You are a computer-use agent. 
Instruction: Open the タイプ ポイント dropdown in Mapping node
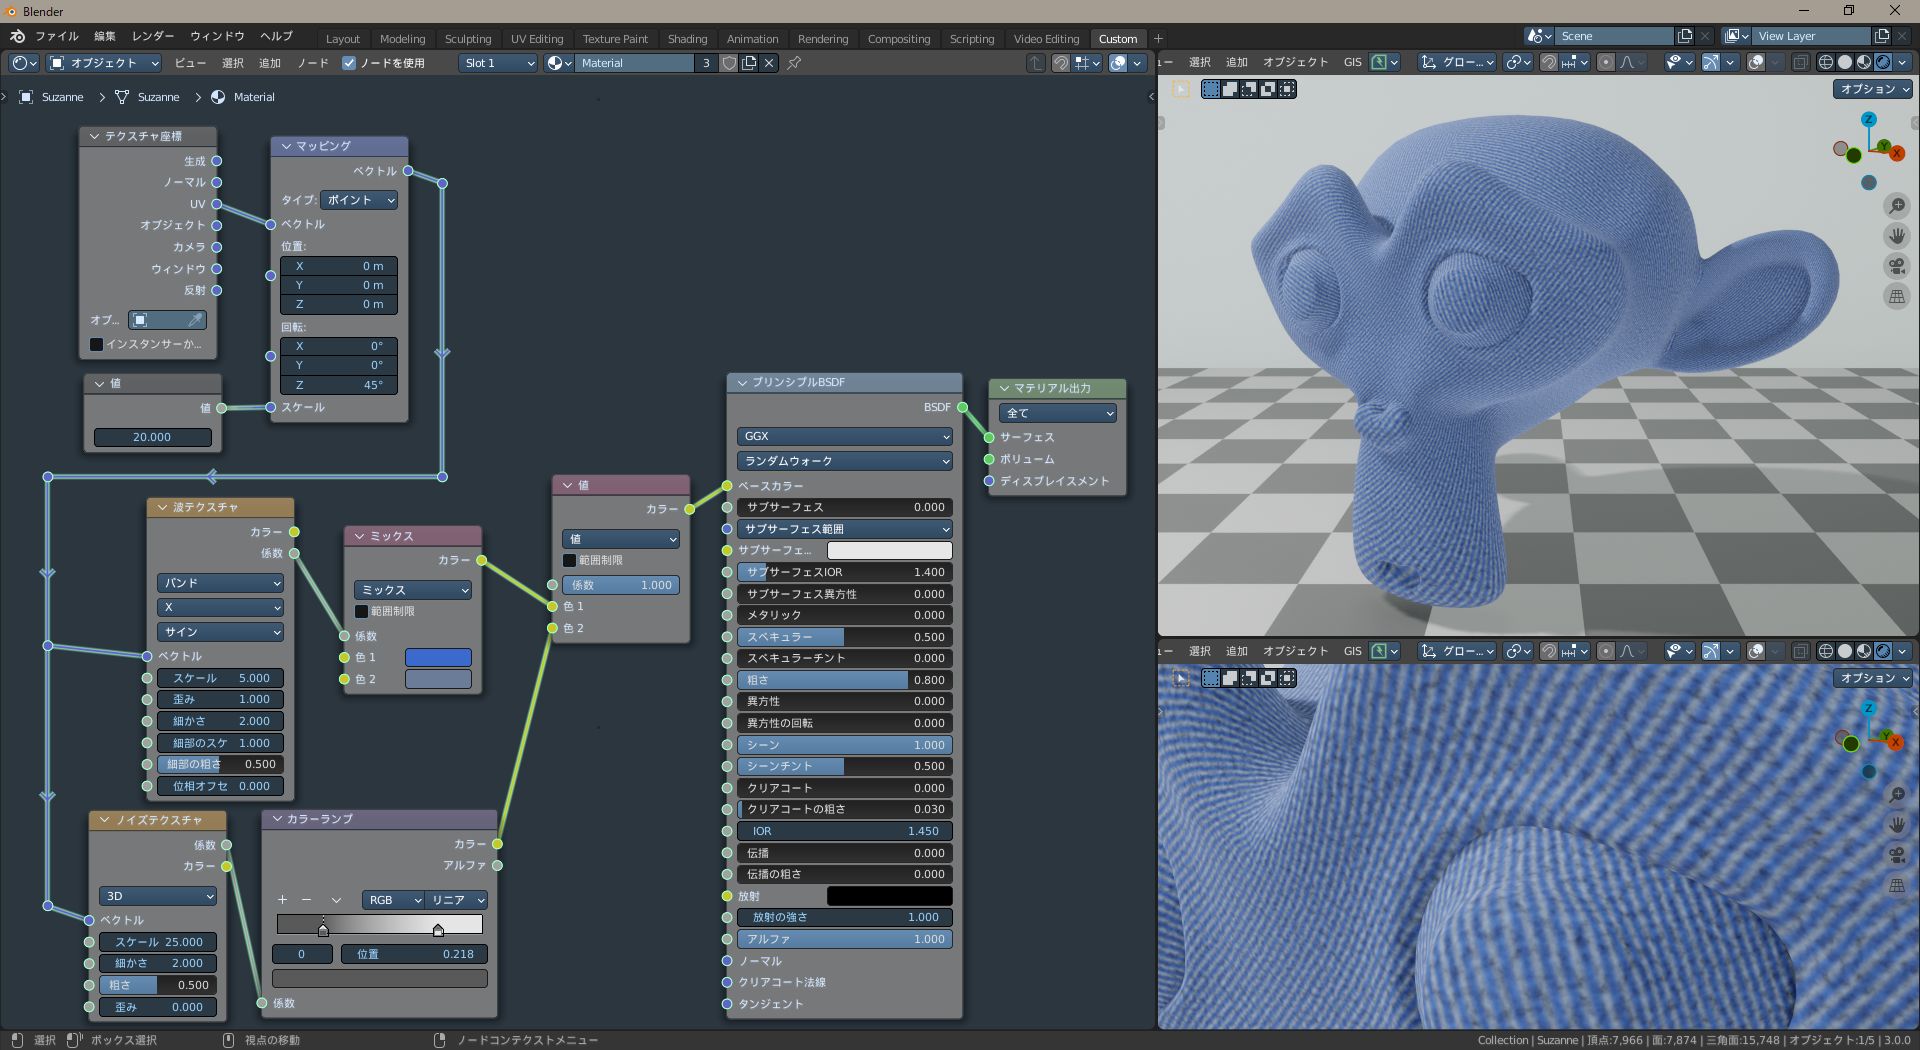point(359,200)
